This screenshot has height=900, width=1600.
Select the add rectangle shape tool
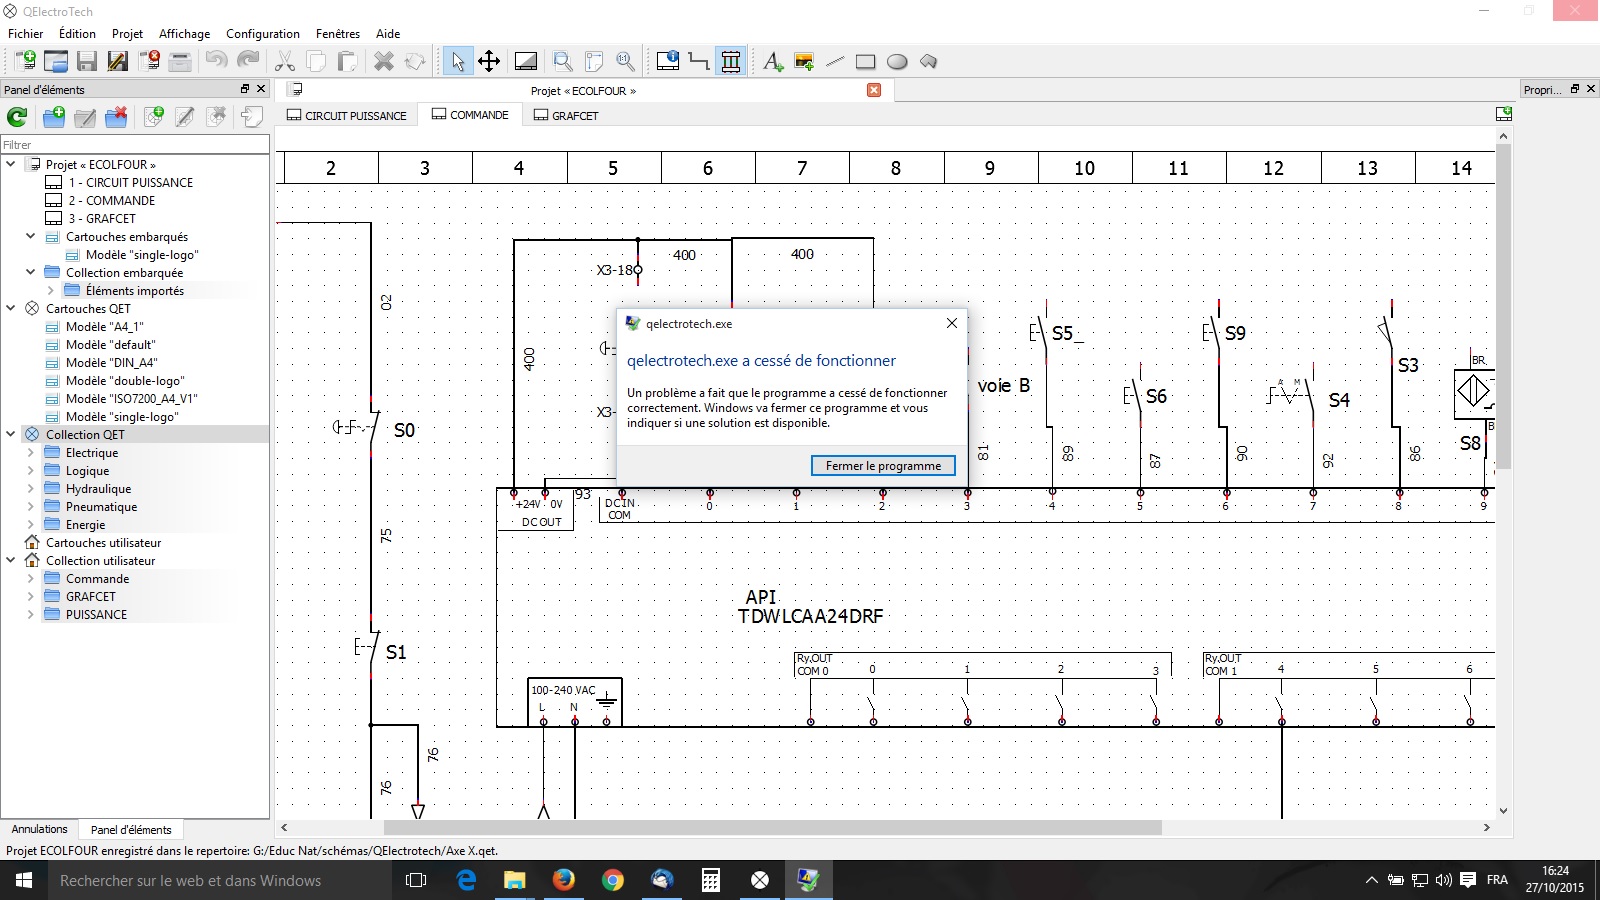[x=866, y=61]
